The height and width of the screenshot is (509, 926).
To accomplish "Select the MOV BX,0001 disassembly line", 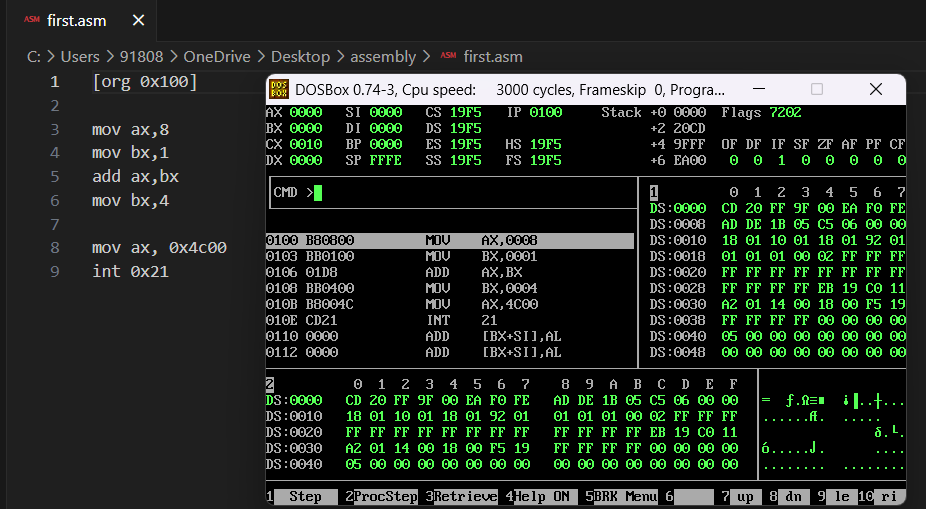I will click(x=450, y=256).
